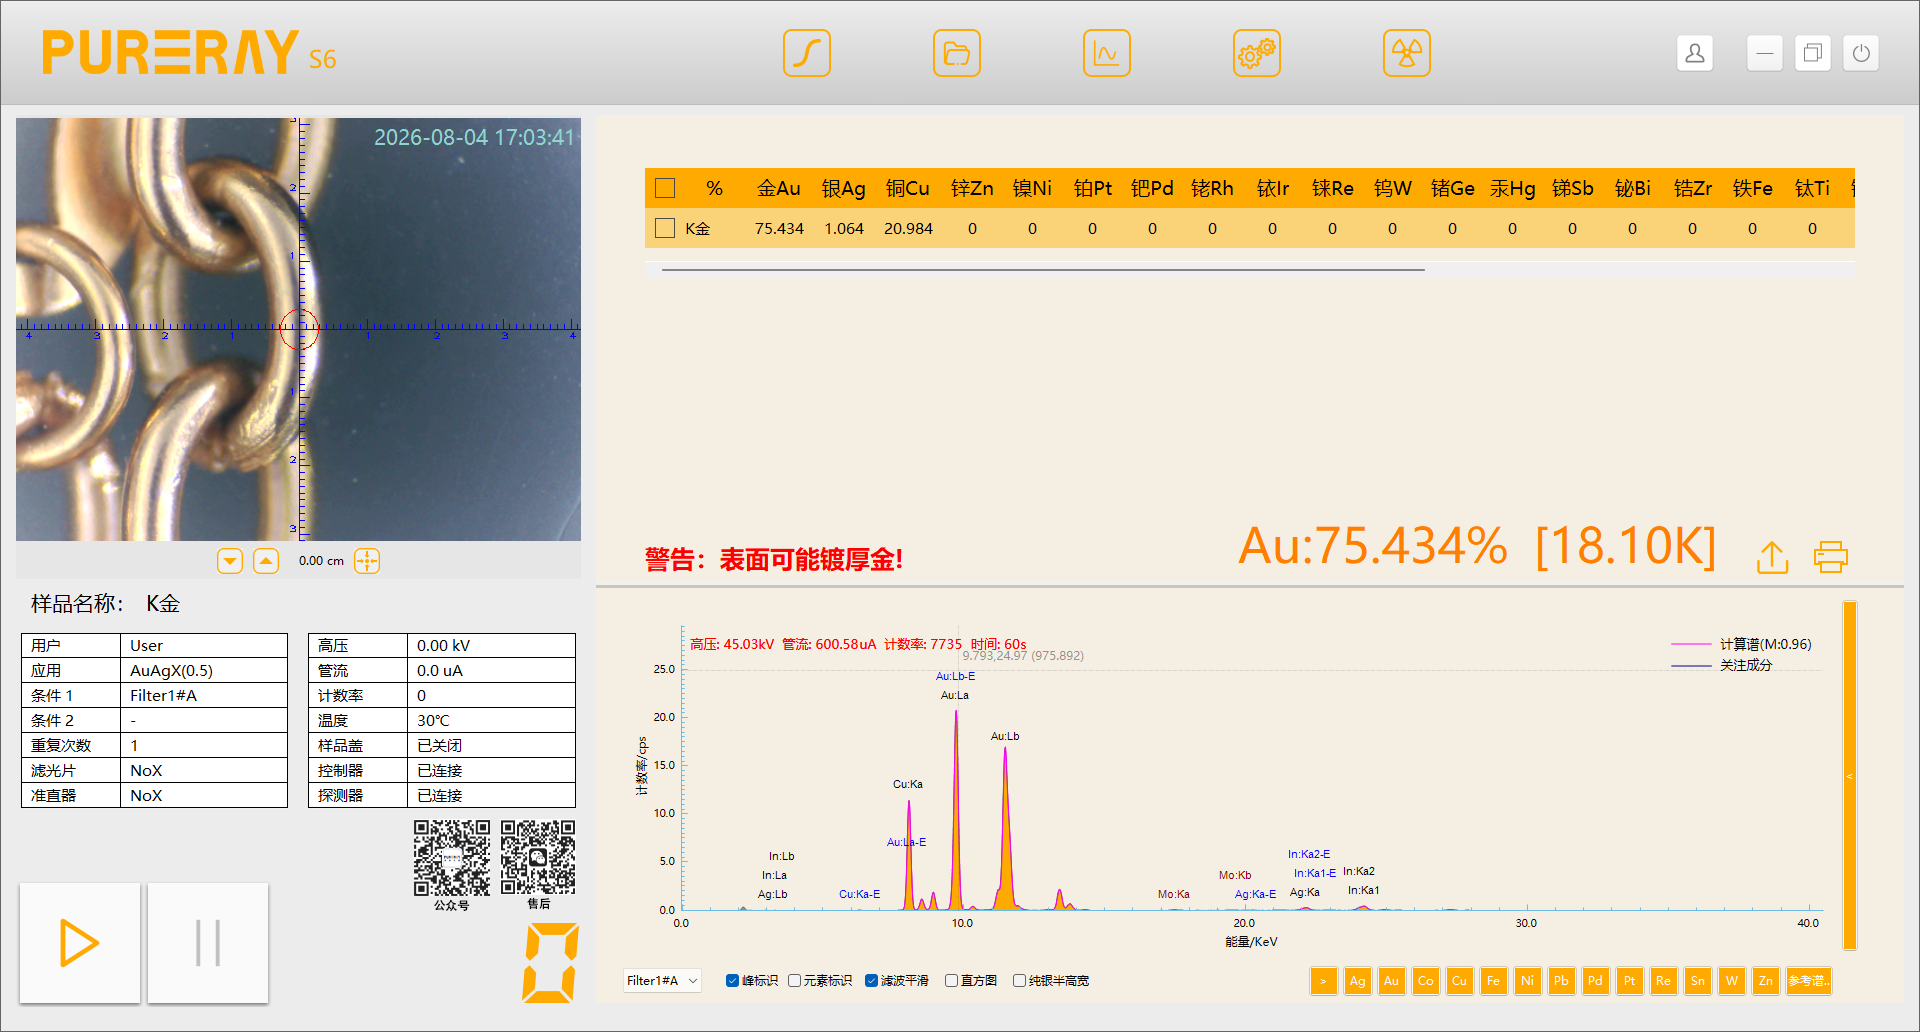Click the Ag value 1.064 cell
This screenshot has height=1032, width=1920.
tap(844, 228)
